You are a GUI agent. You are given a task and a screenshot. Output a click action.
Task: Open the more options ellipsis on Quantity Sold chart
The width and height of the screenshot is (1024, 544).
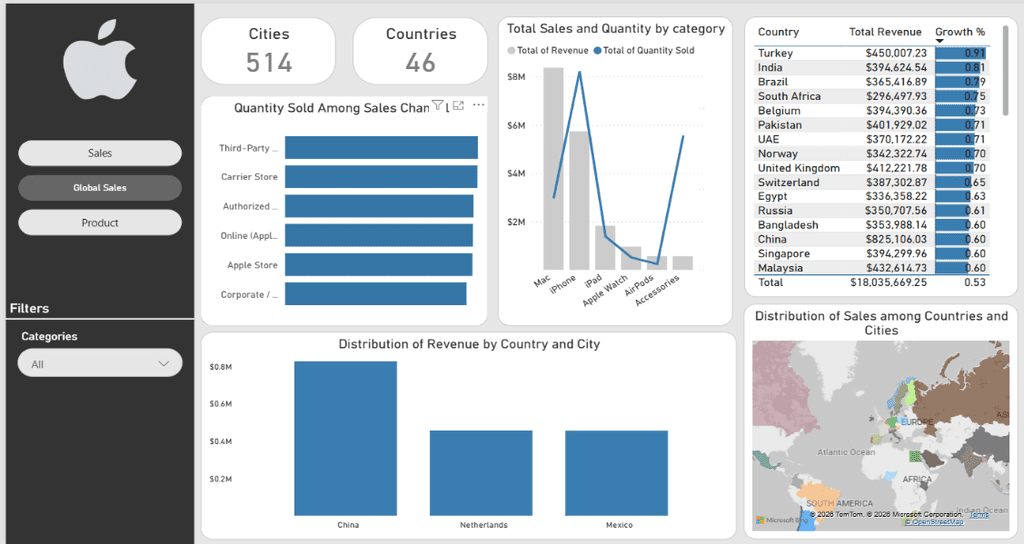(x=479, y=105)
